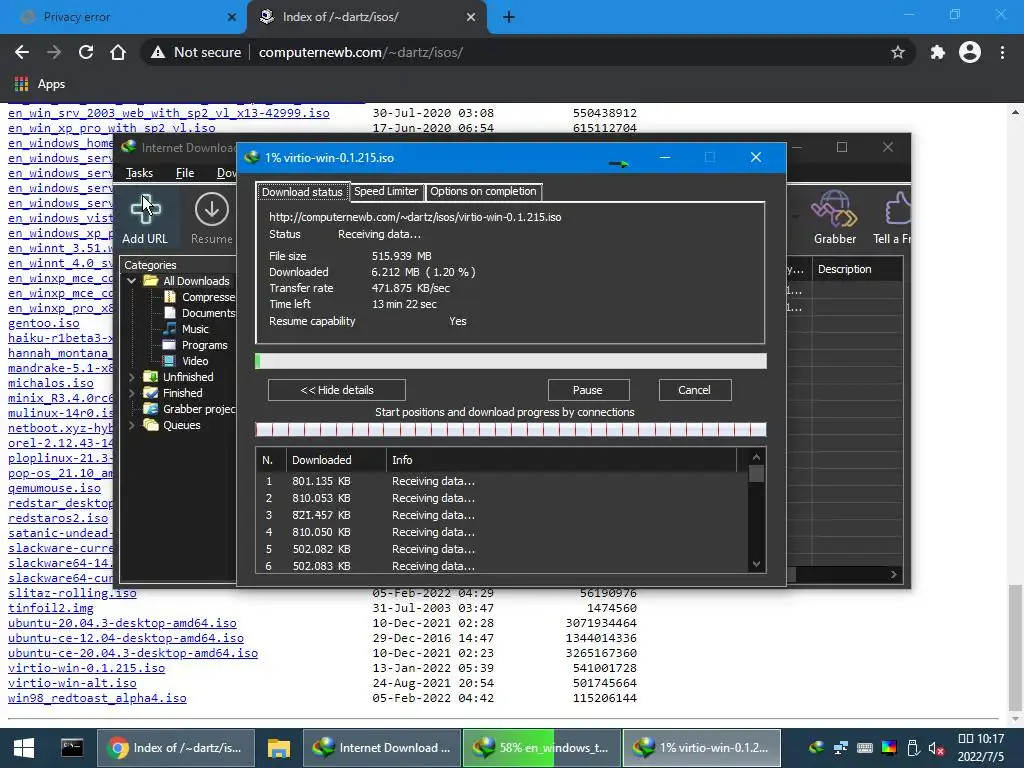Click Chrome back navigation arrow

tap(22, 52)
